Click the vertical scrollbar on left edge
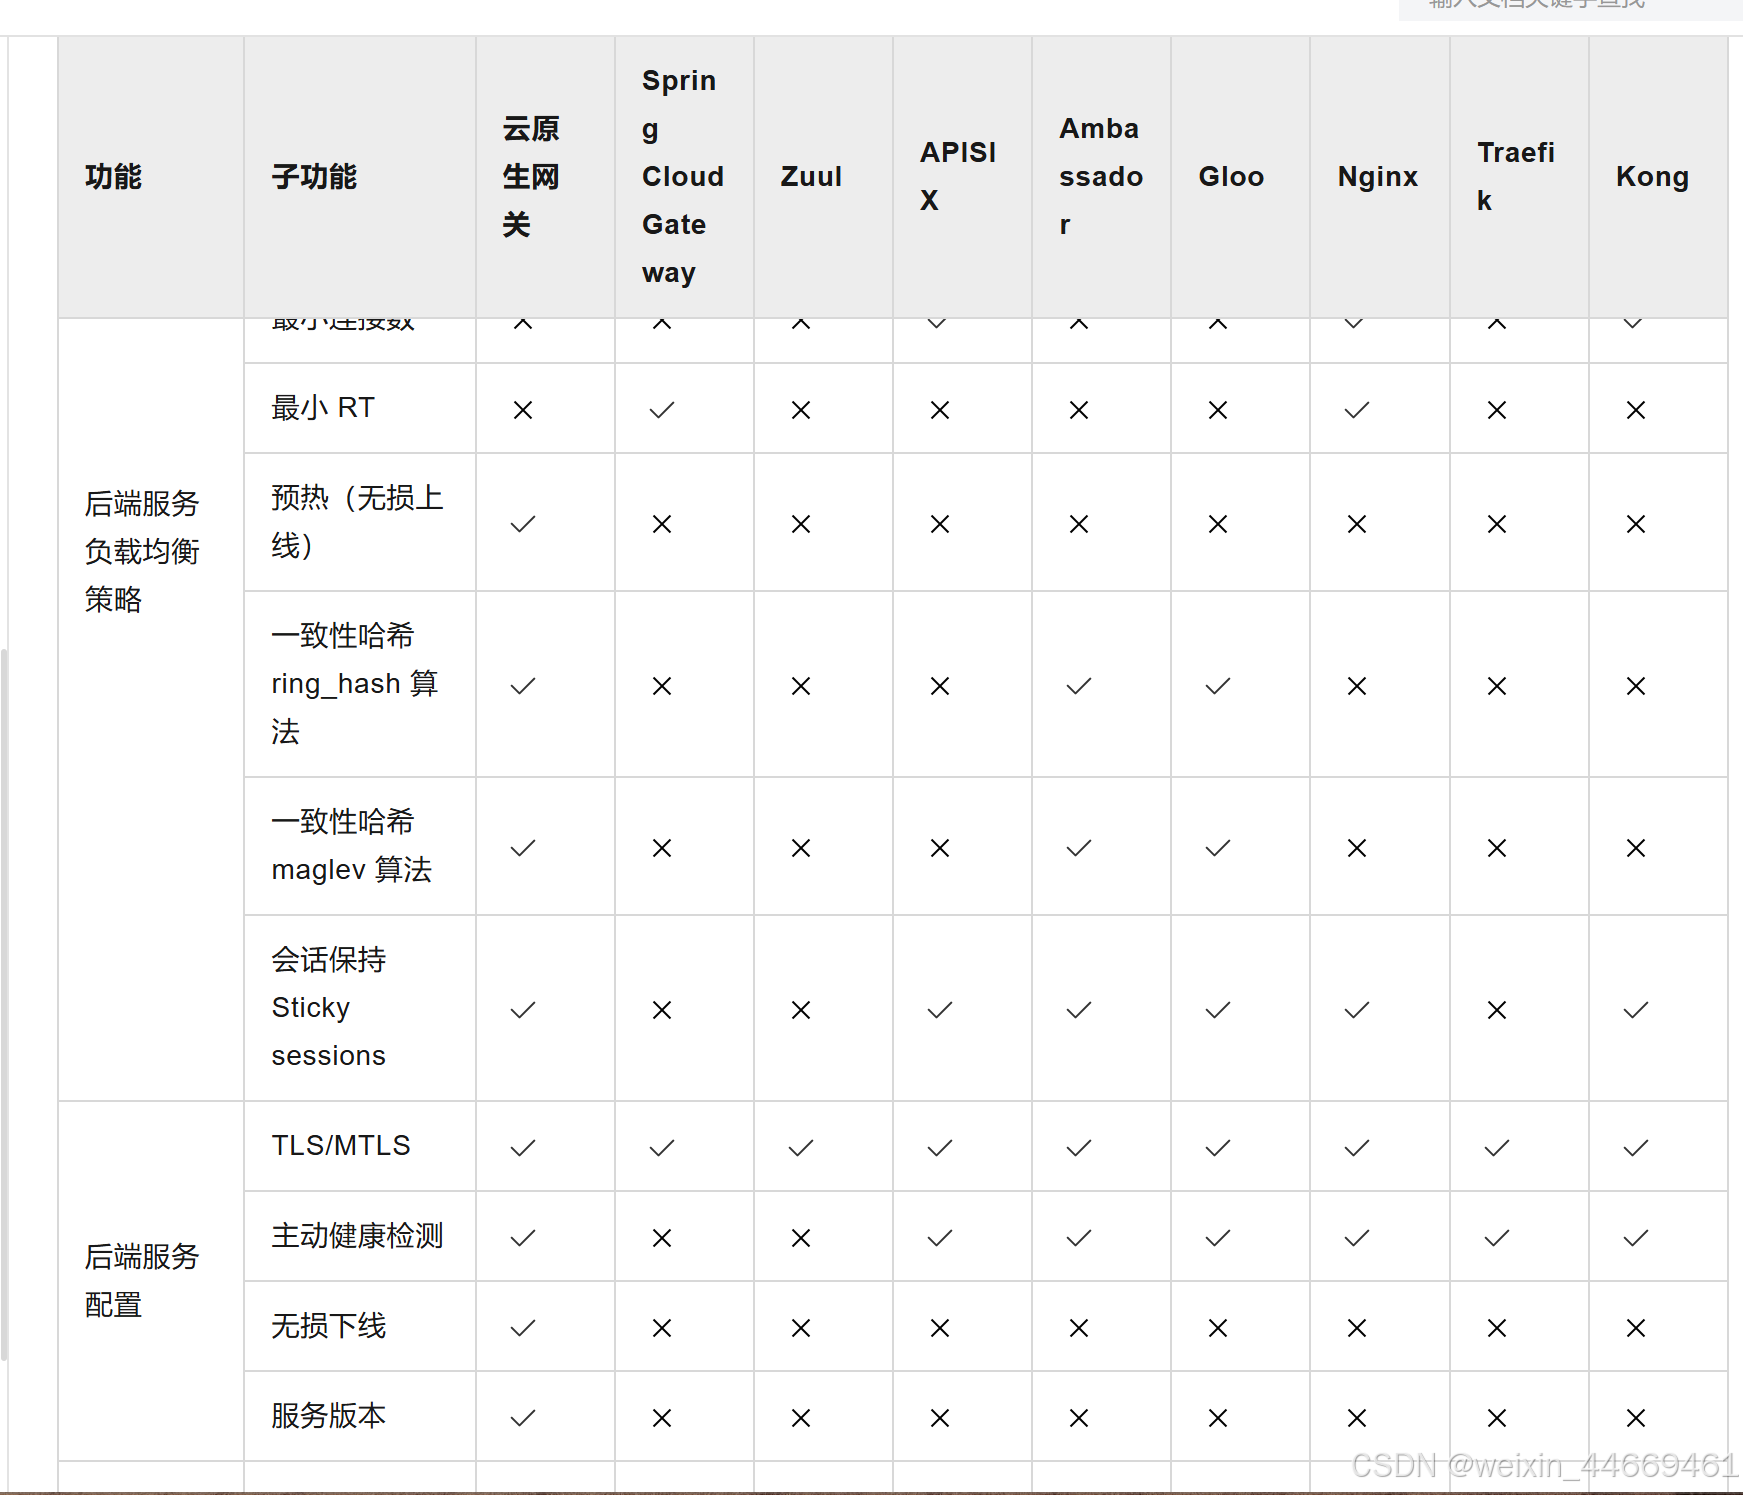The width and height of the screenshot is (1743, 1495). pos(5,1005)
